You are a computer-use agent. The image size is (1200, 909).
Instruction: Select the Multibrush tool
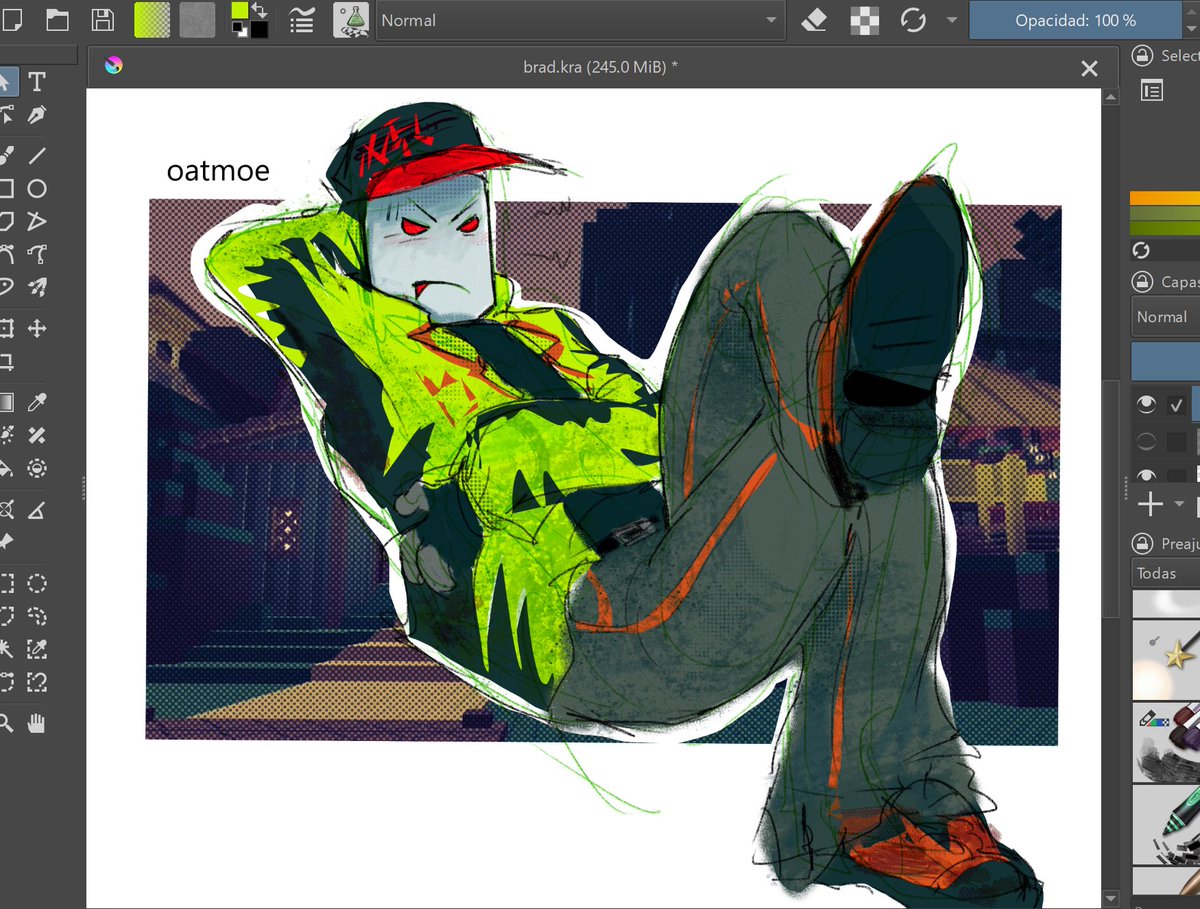(37, 287)
